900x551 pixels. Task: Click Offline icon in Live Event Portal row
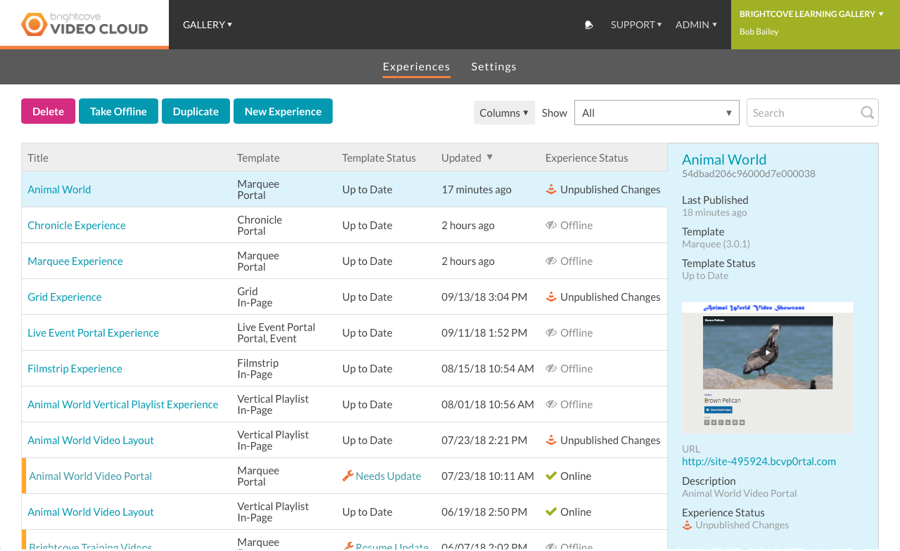[551, 333]
